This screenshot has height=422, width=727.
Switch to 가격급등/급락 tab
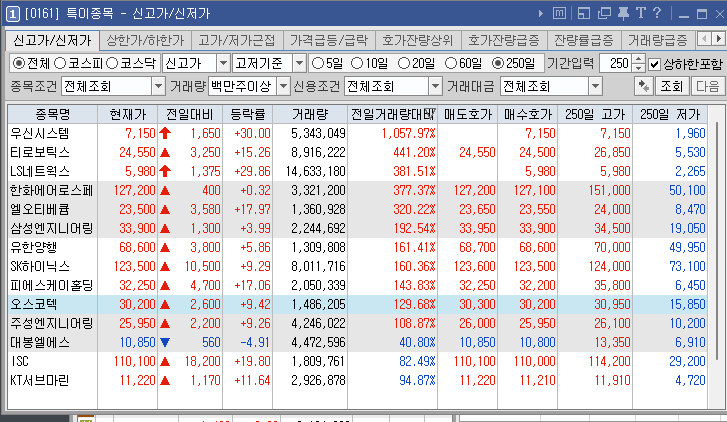point(329,40)
